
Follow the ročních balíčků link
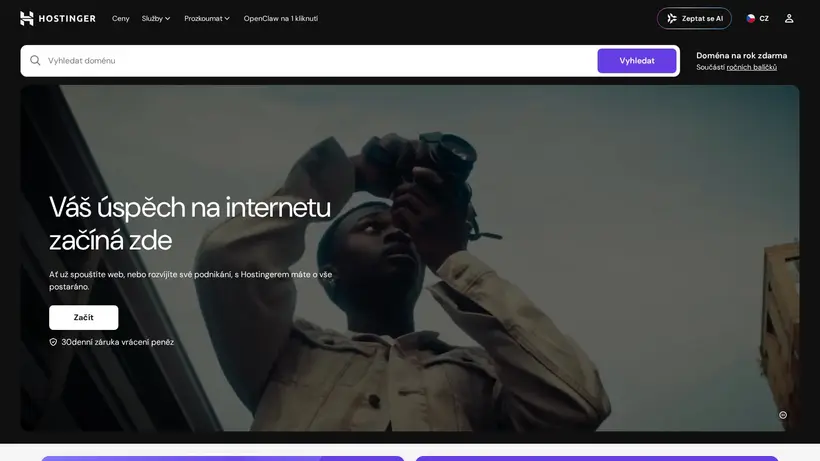[751, 67]
